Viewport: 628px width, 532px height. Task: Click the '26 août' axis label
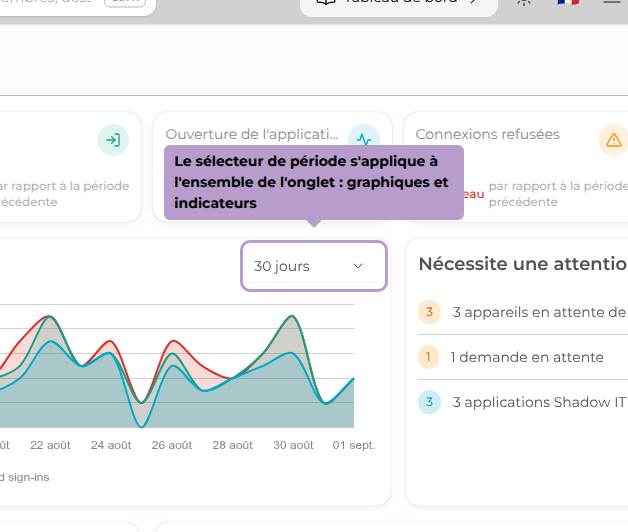point(172,445)
